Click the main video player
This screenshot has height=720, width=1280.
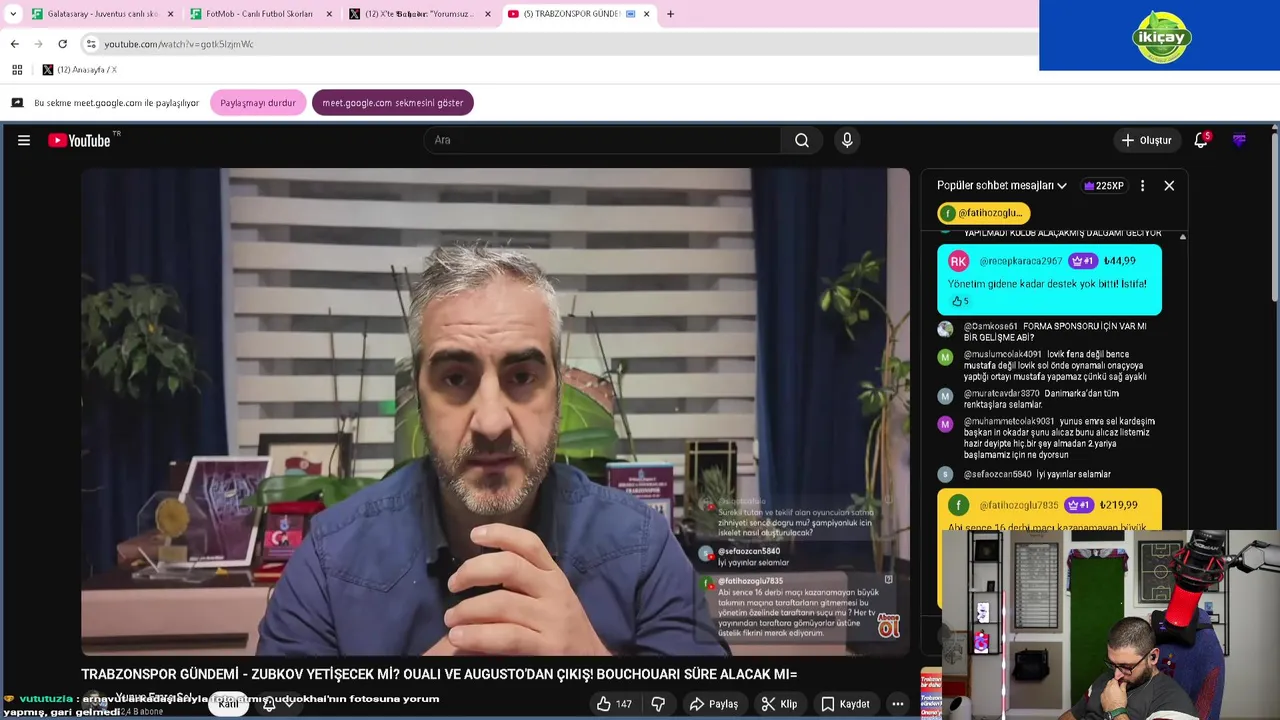[495, 411]
